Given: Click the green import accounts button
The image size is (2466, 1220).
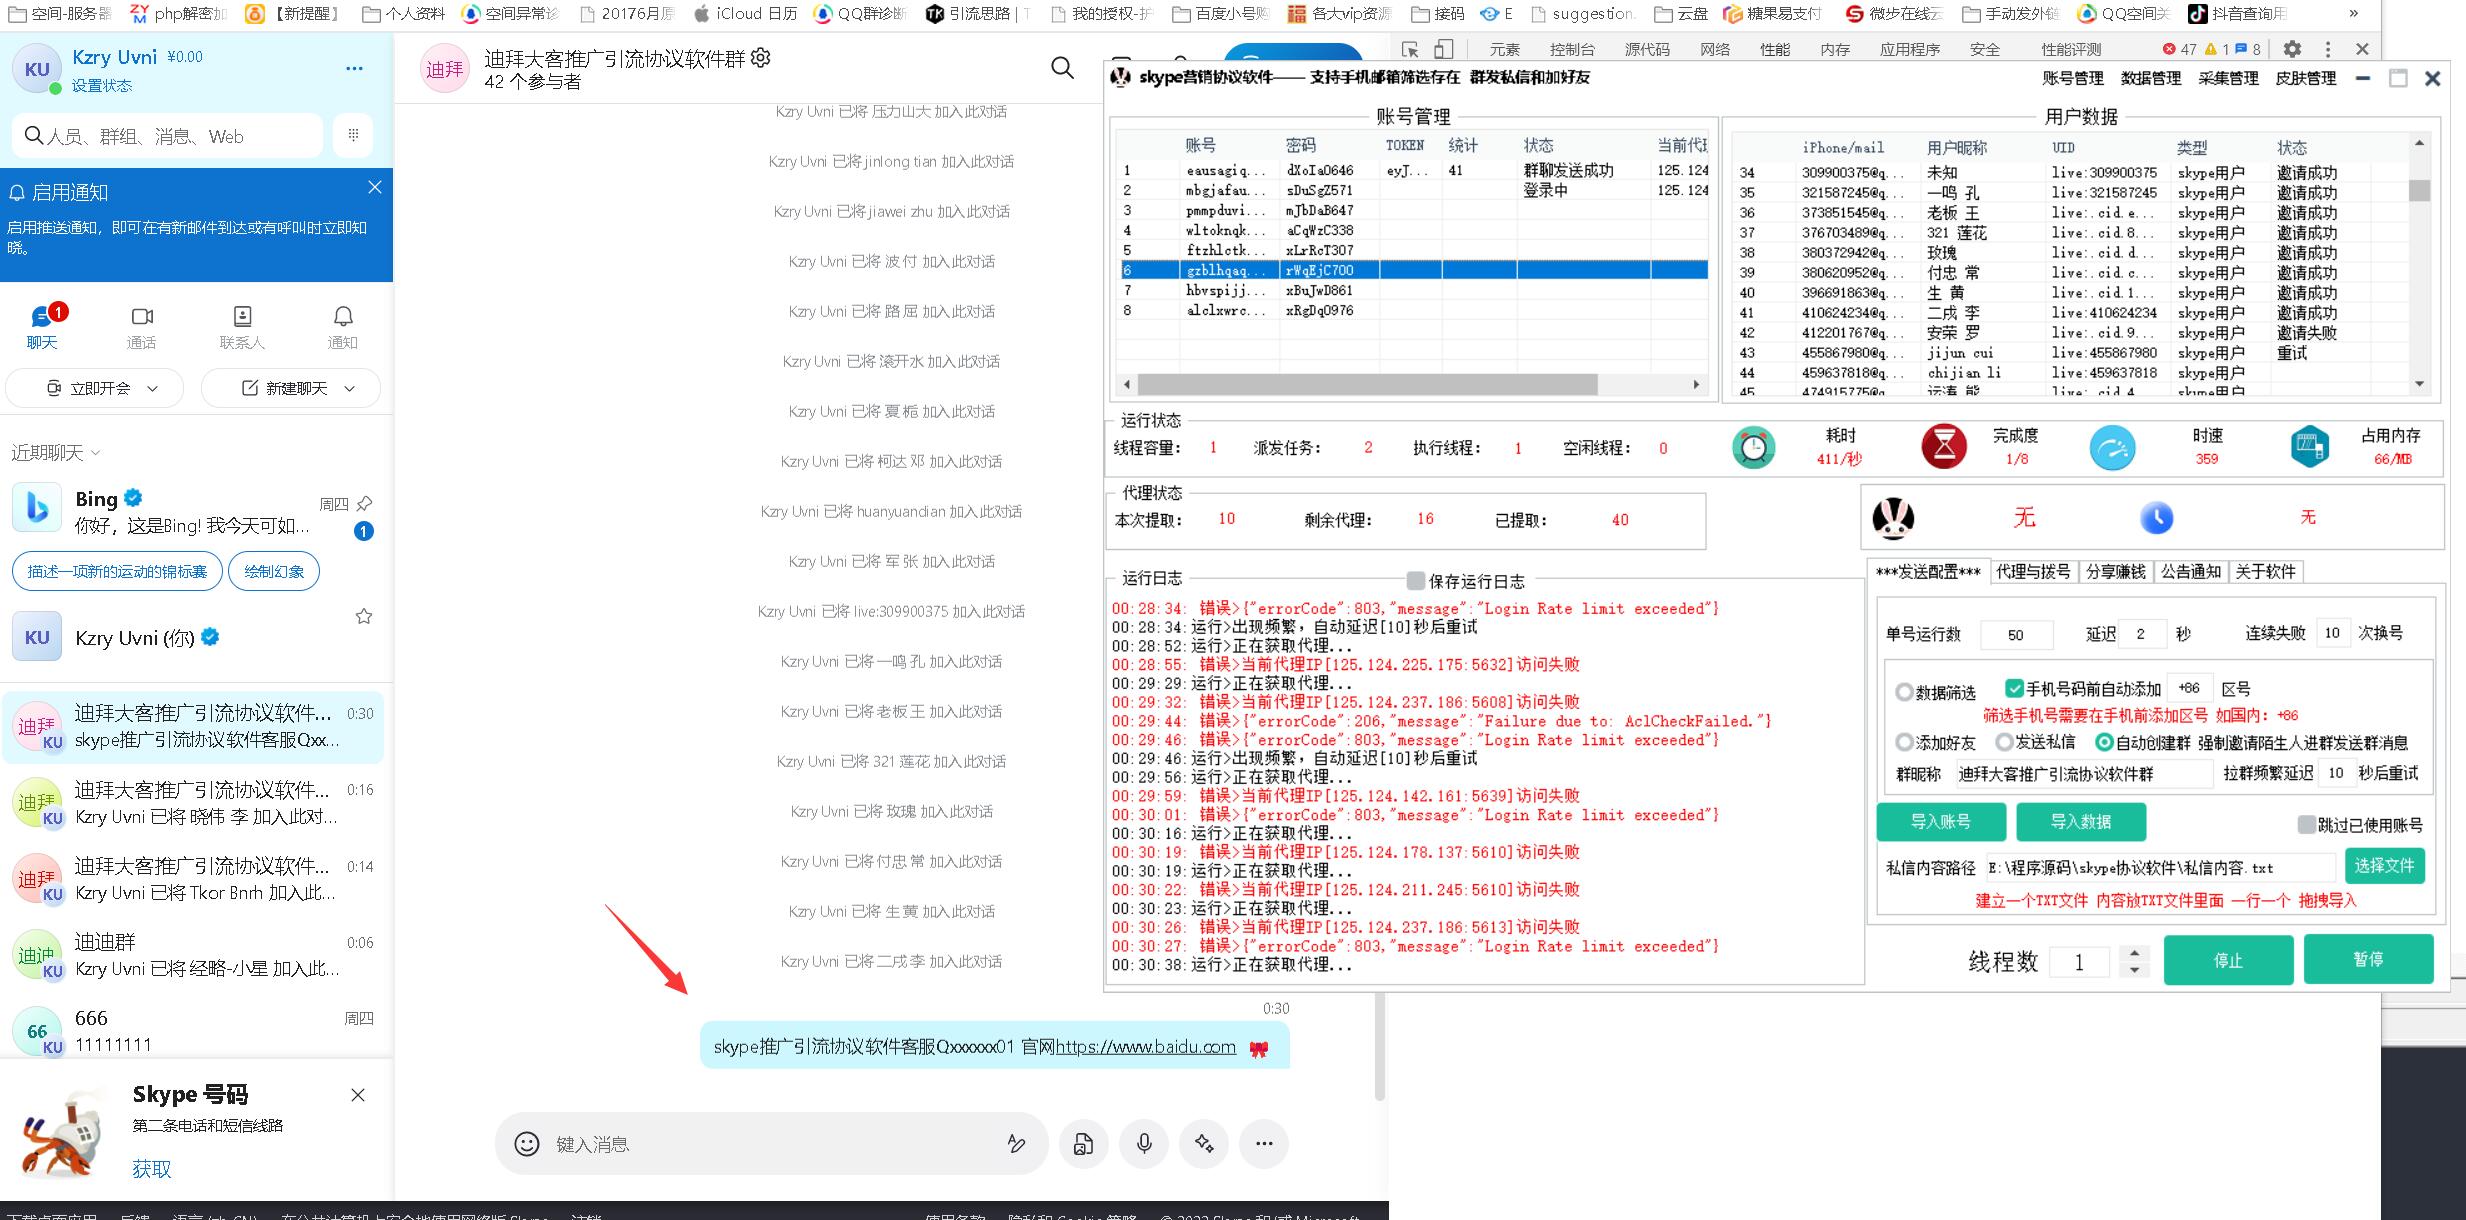Looking at the screenshot, I should click(1940, 822).
